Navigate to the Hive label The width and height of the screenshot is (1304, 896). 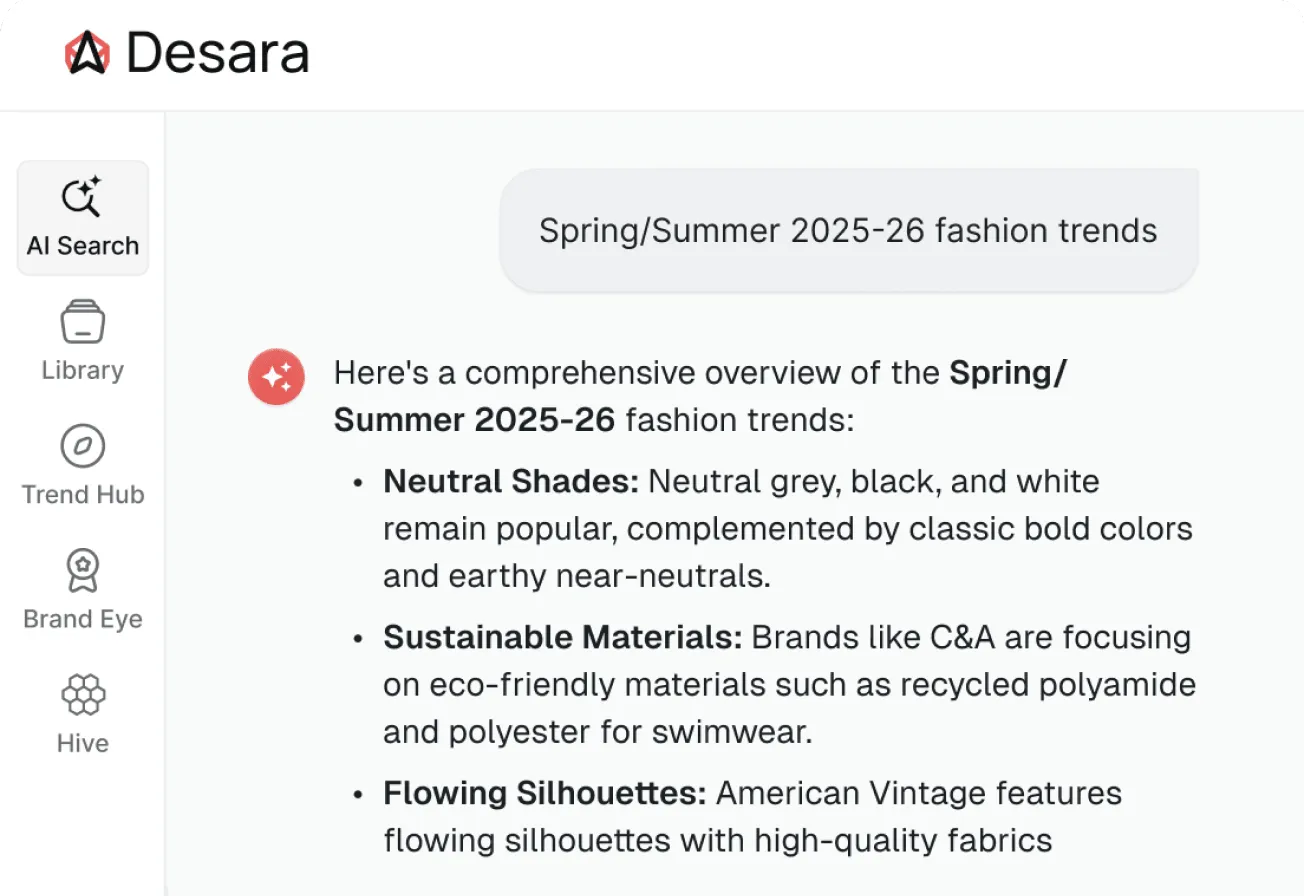[x=83, y=743]
